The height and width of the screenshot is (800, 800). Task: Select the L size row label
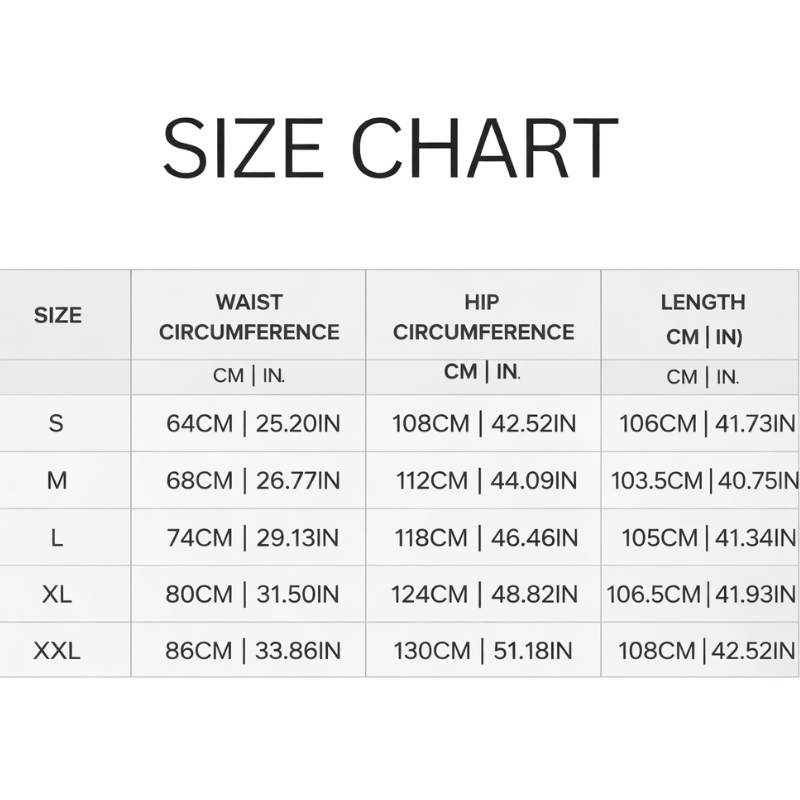click(x=56, y=538)
